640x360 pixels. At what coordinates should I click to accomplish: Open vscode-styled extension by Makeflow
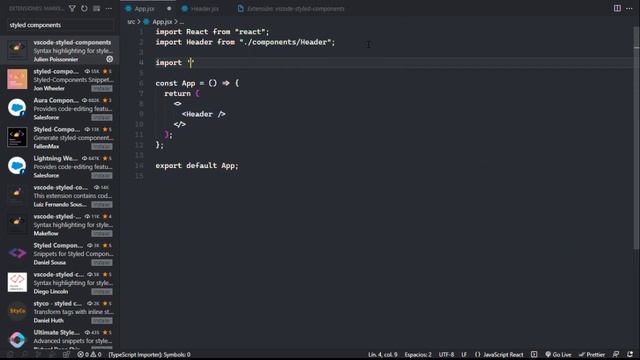click(60, 224)
